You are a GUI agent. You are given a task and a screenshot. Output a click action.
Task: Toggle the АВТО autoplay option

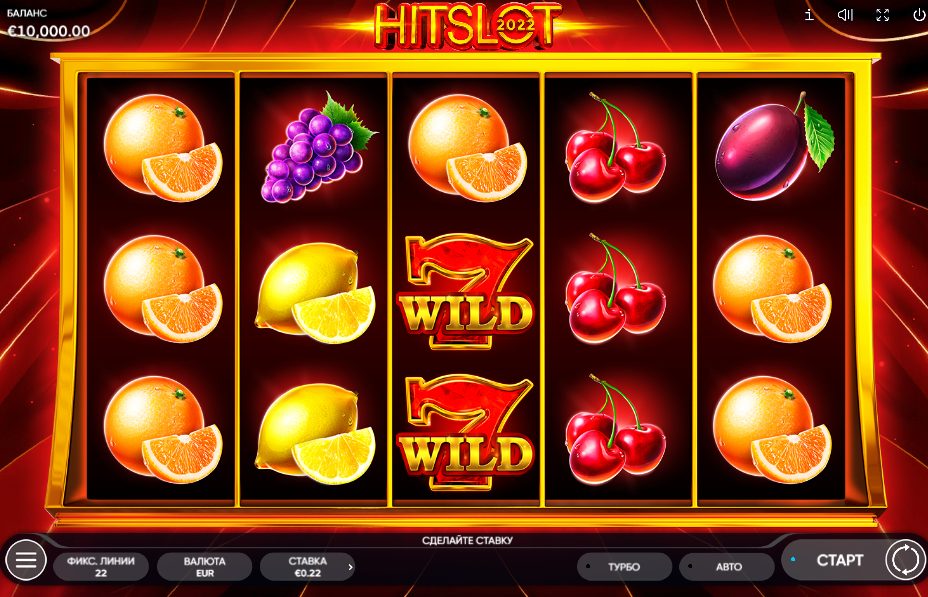pyautogui.click(x=727, y=567)
